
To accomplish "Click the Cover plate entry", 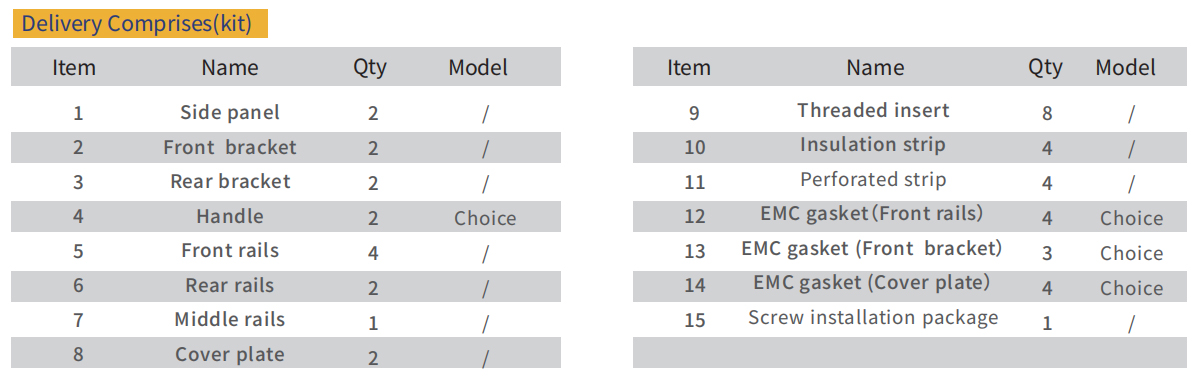I will tap(230, 354).
